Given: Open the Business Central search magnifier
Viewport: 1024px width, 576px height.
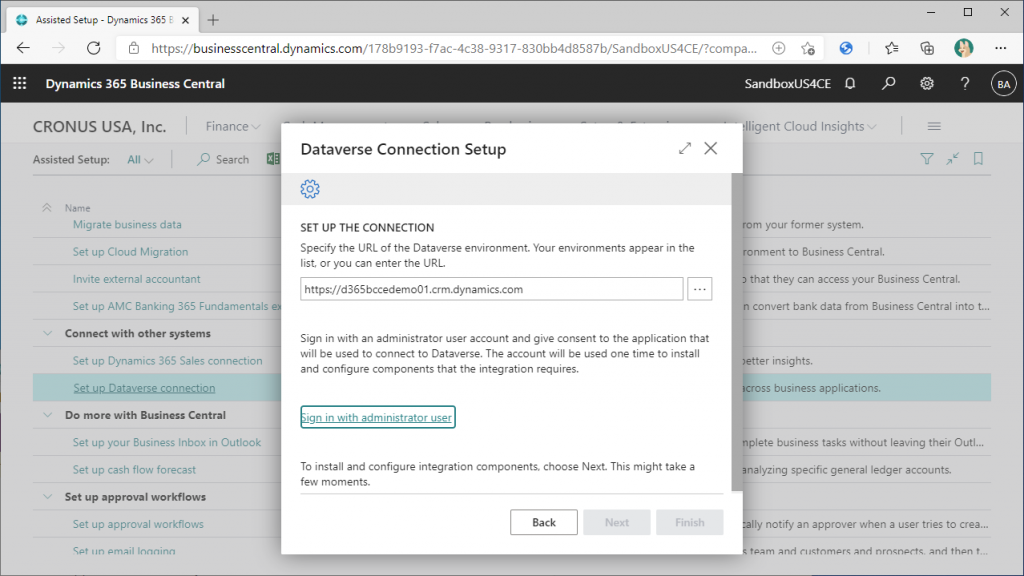Looking at the screenshot, I should (x=888, y=84).
